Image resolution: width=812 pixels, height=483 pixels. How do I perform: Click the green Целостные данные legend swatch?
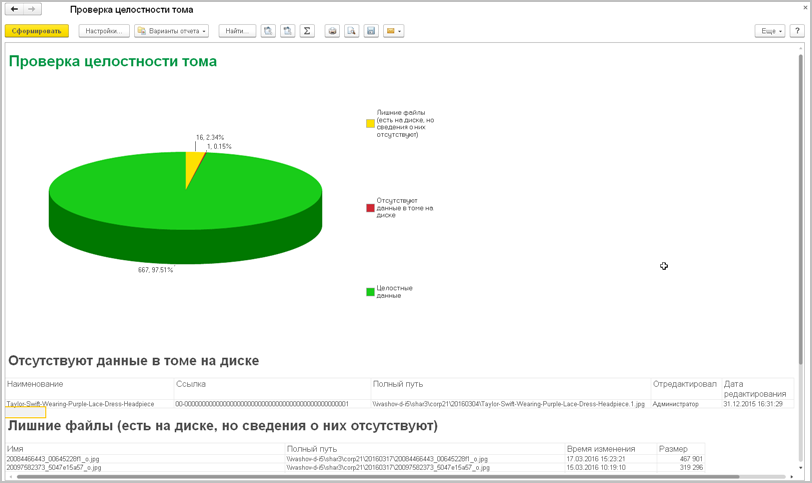370,292
